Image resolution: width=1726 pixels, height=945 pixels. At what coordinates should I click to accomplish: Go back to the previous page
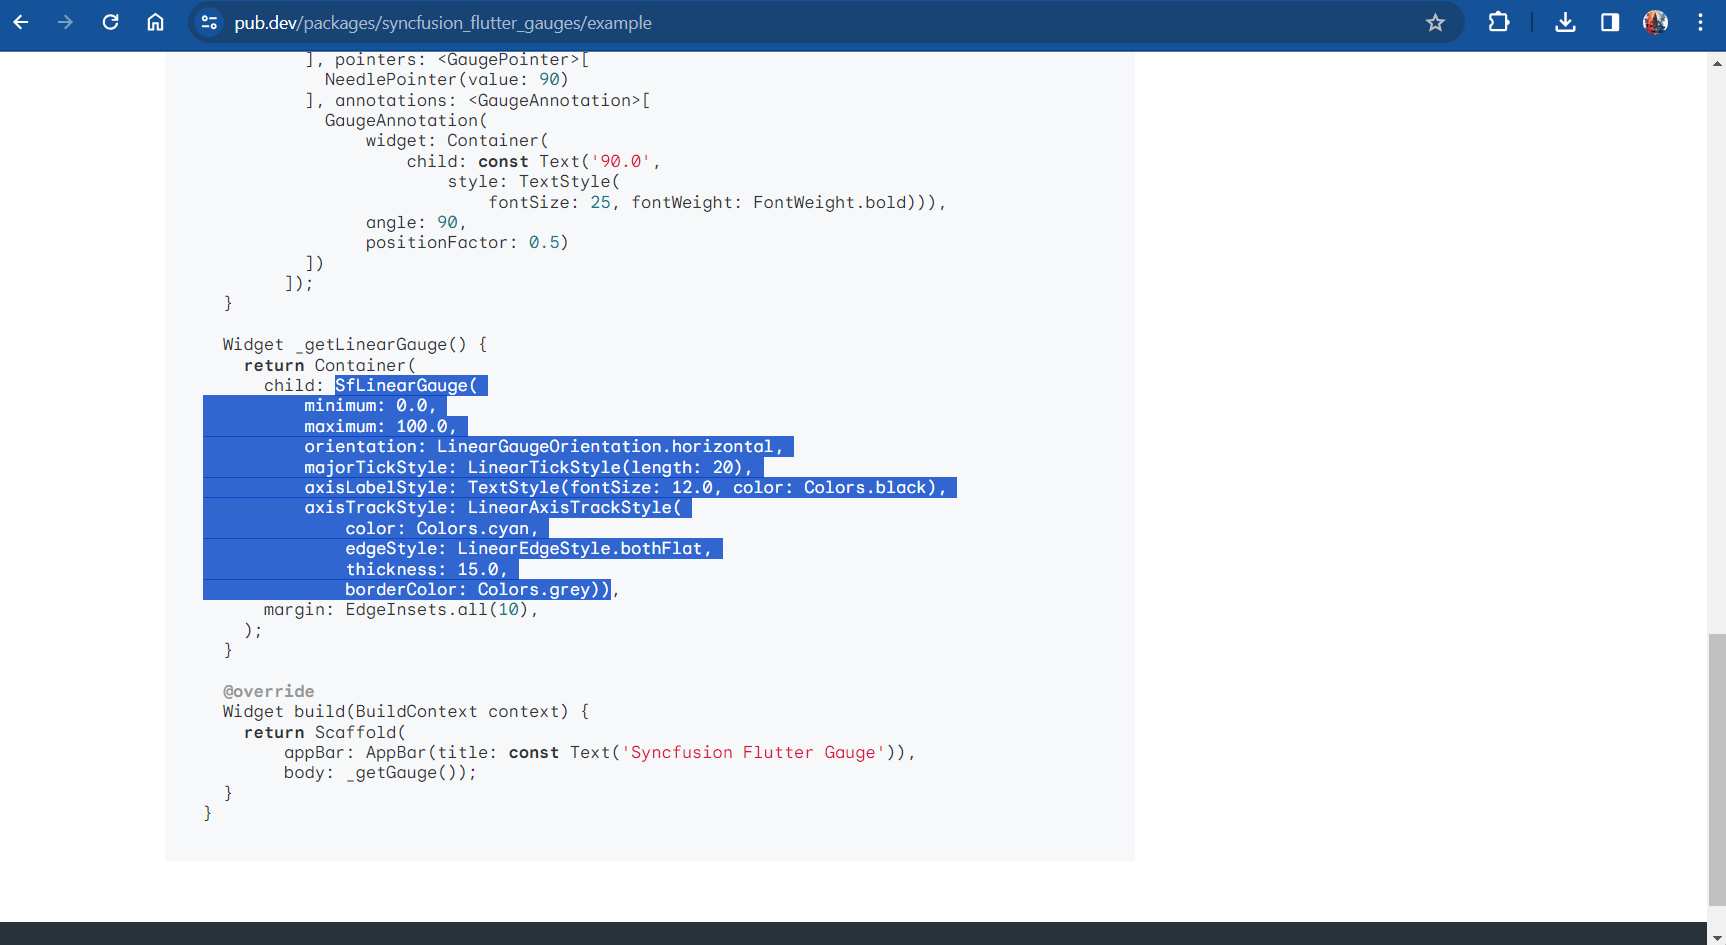point(21,22)
